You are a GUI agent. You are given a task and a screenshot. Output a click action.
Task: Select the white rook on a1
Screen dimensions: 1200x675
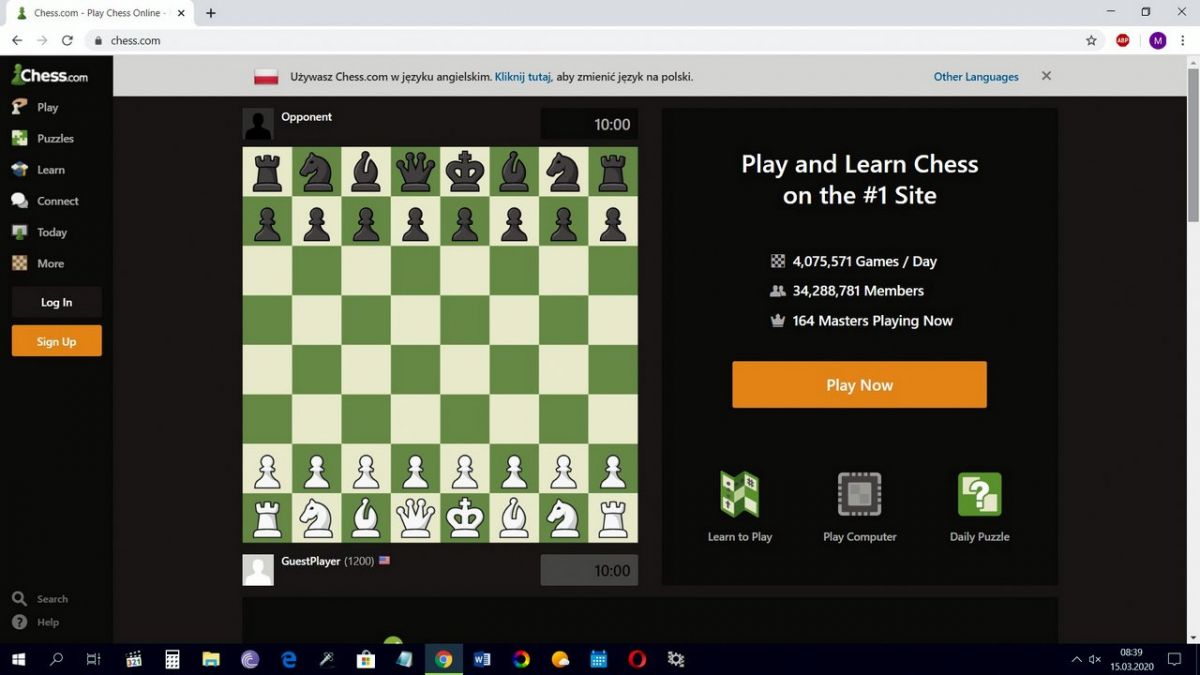click(x=267, y=518)
